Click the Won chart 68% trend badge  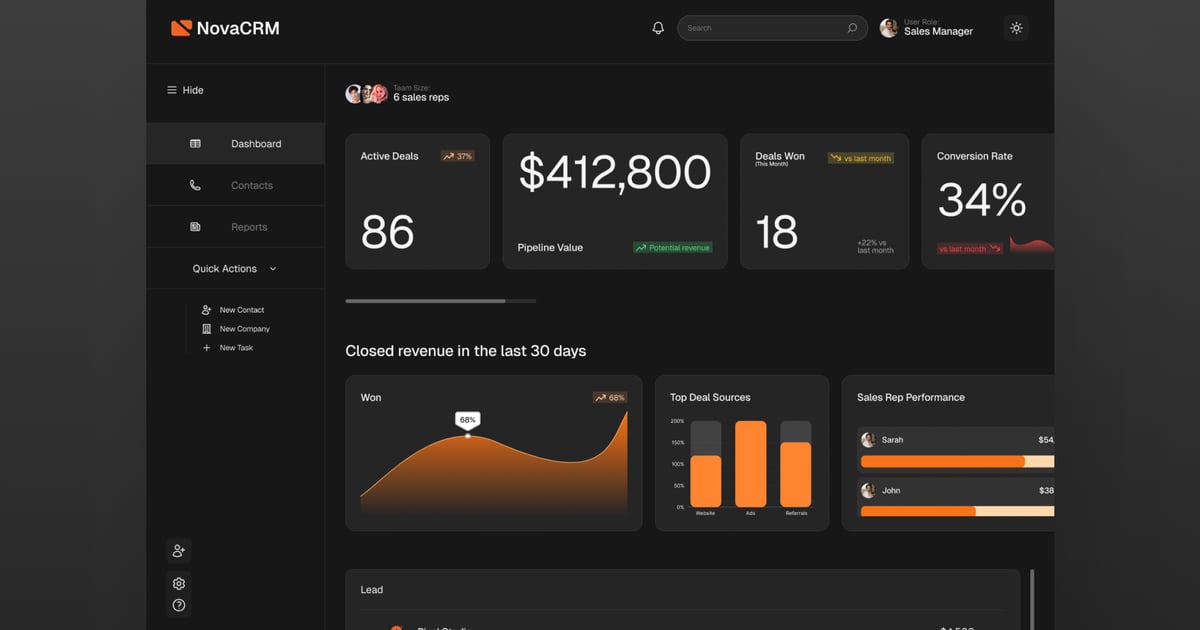pos(610,397)
